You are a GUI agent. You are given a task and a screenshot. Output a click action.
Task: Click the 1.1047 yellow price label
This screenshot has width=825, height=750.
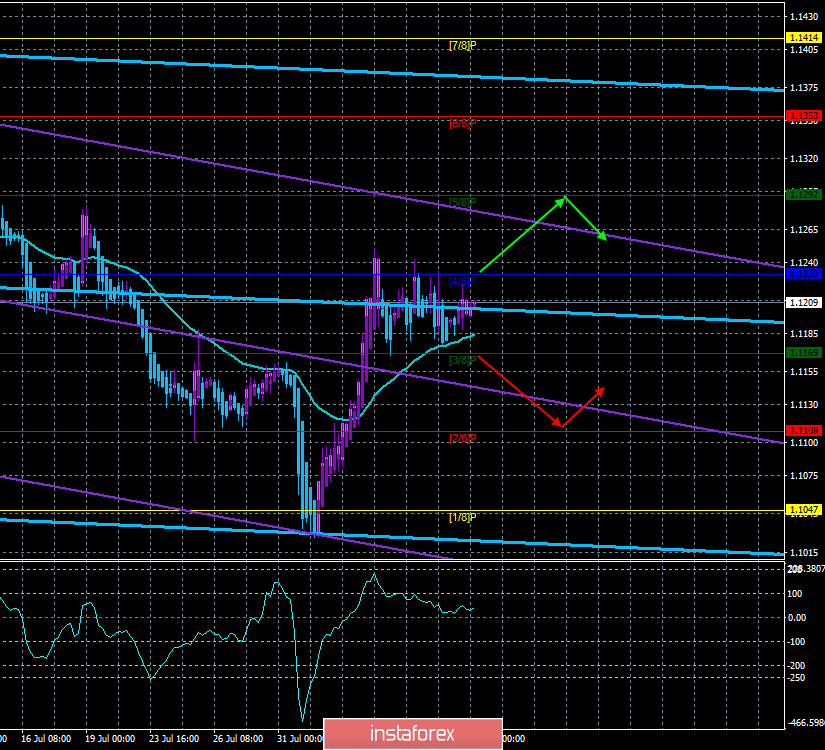coord(803,509)
